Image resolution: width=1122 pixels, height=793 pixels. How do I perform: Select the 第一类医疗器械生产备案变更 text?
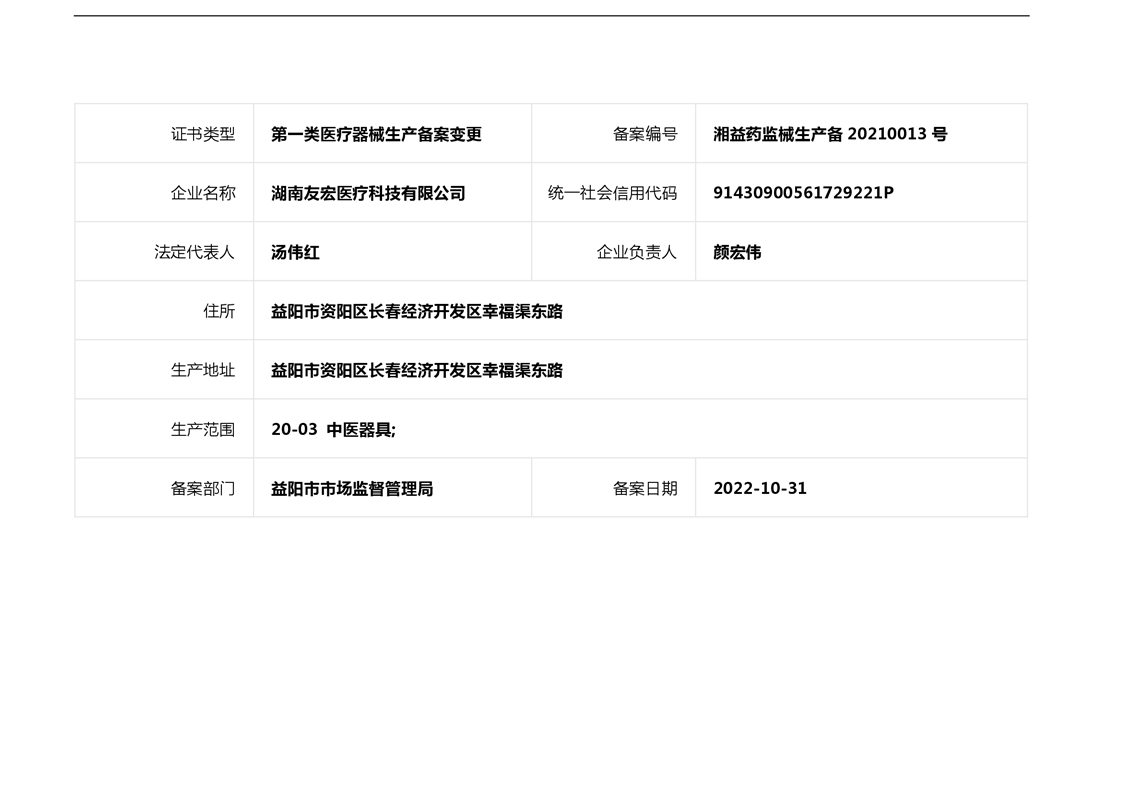(376, 134)
